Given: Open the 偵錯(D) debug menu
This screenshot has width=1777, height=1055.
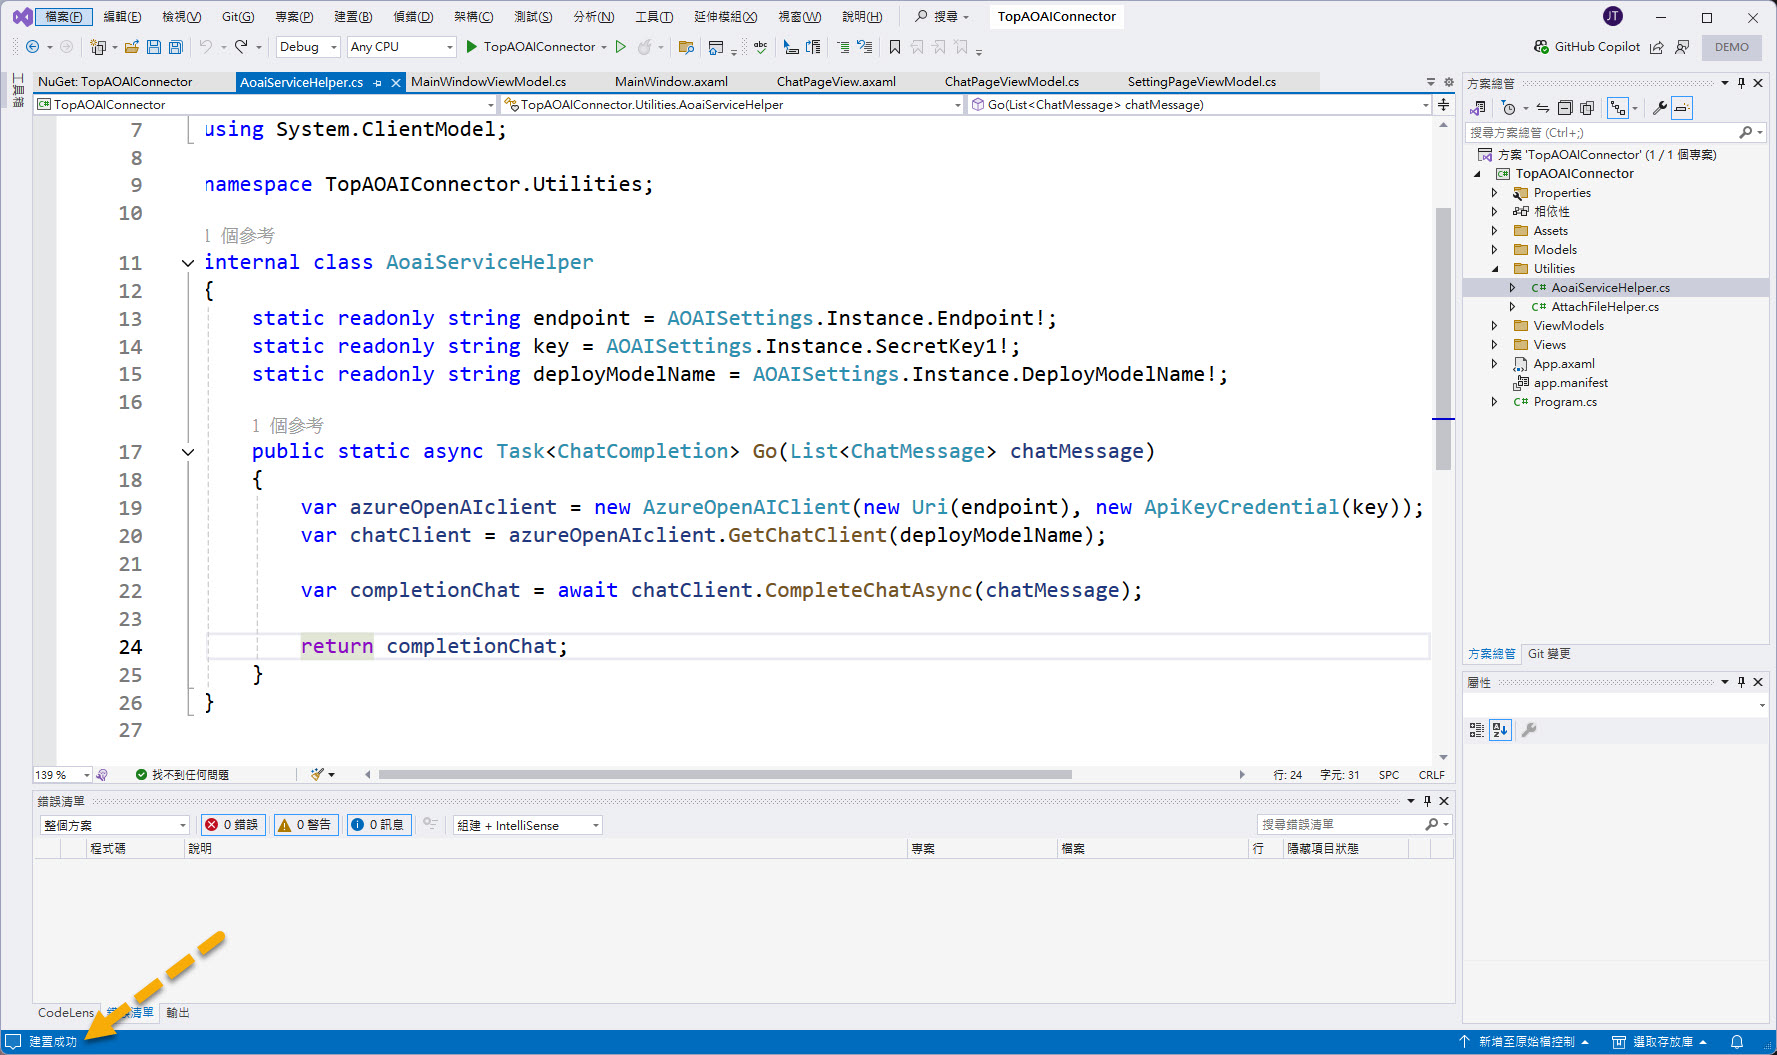Looking at the screenshot, I should 413,16.
